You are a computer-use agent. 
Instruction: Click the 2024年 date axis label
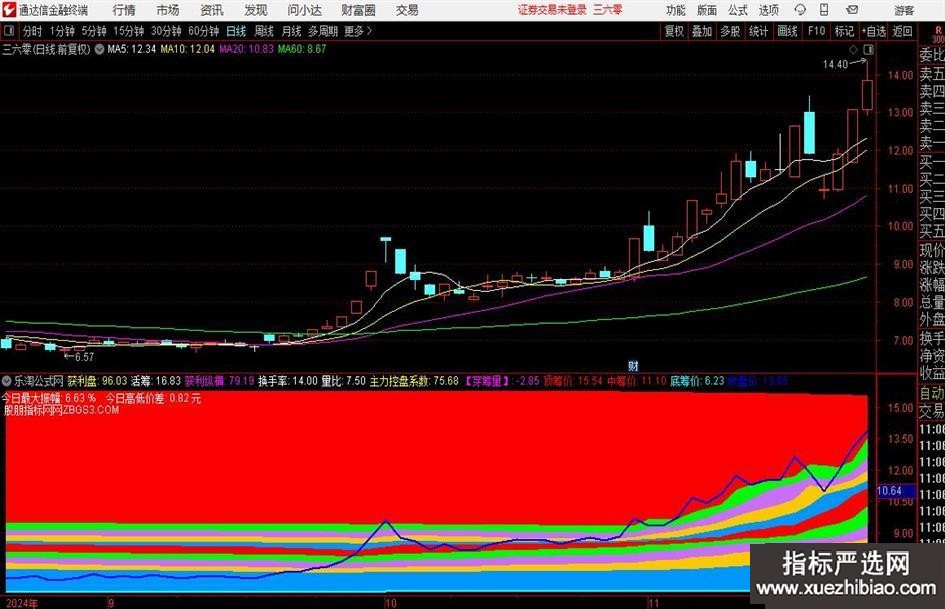(22, 603)
